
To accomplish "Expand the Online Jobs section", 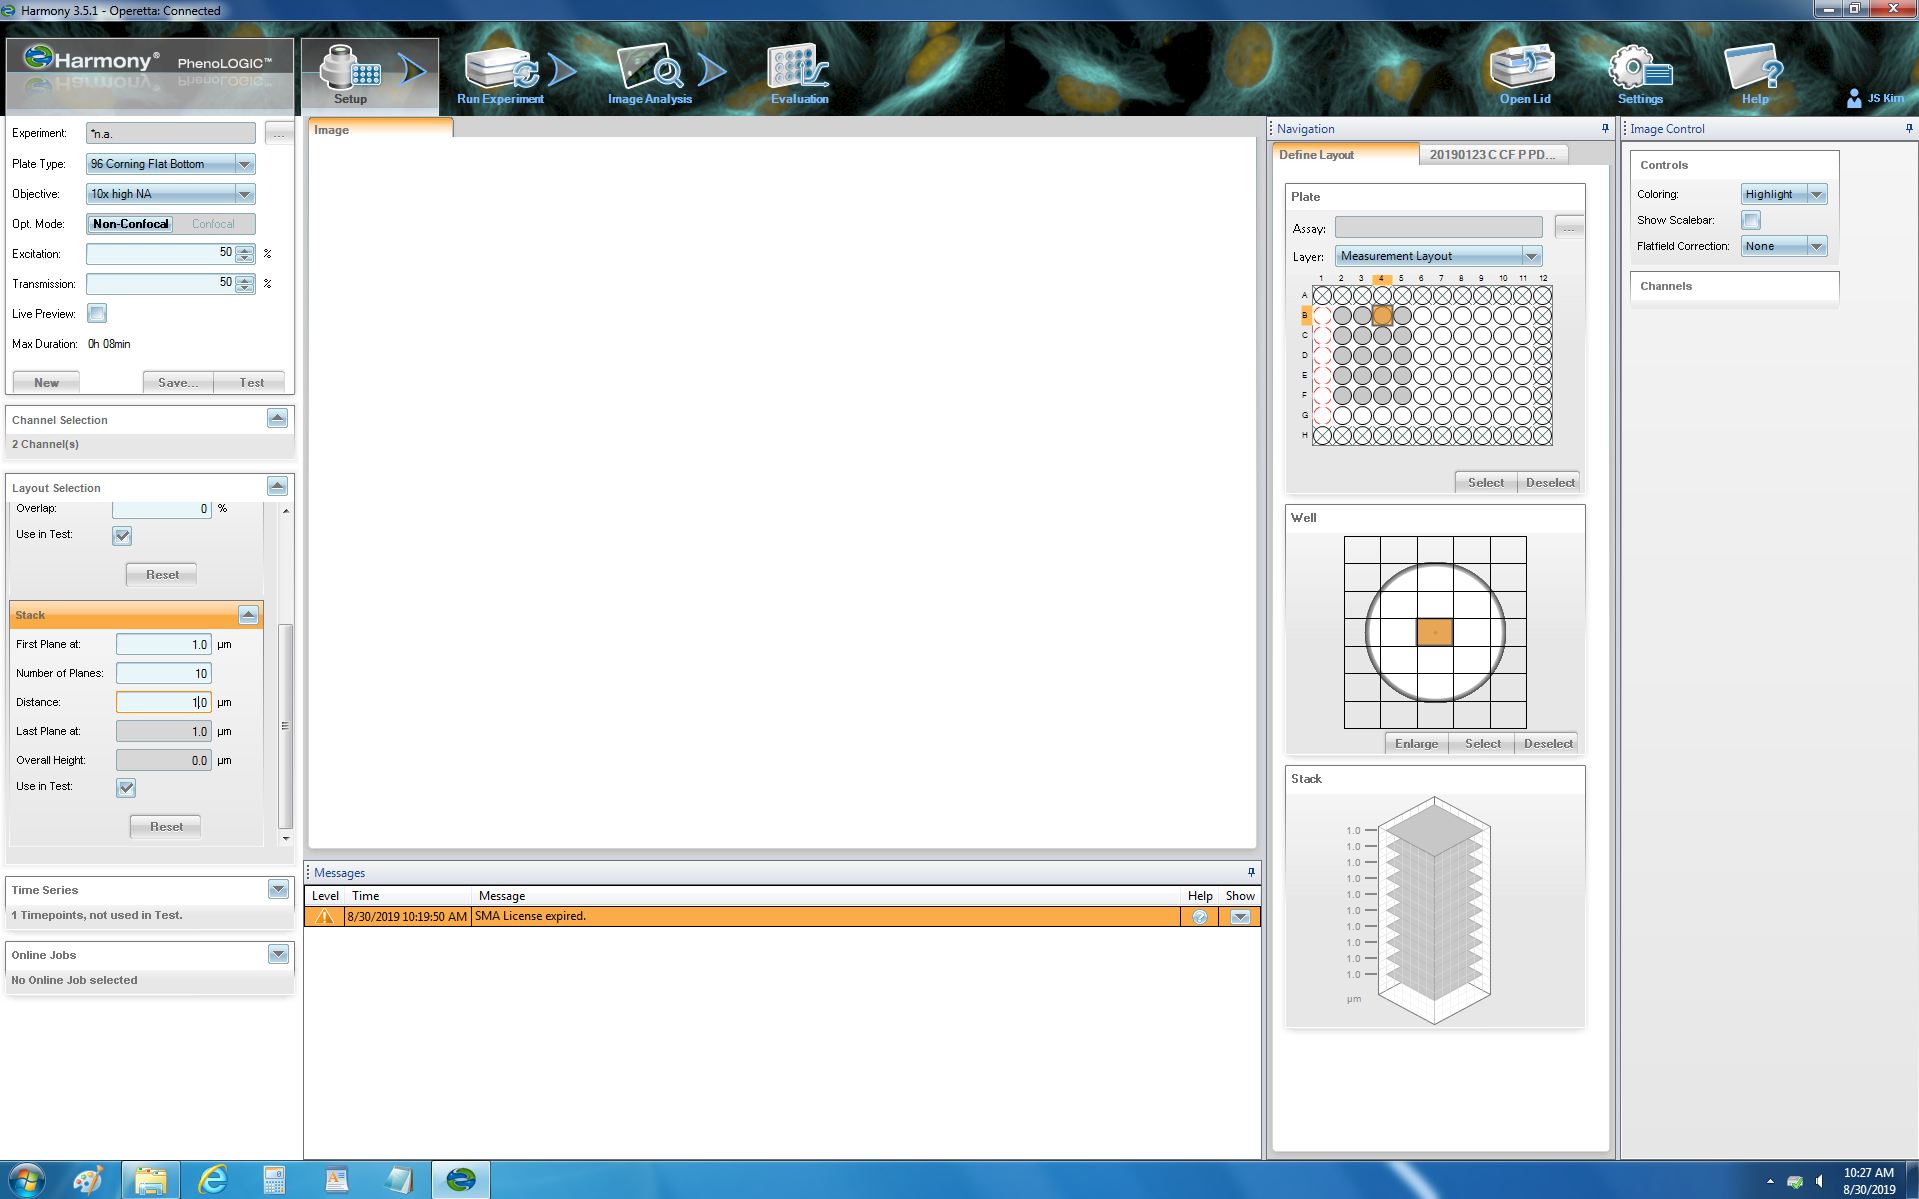I will (278, 954).
